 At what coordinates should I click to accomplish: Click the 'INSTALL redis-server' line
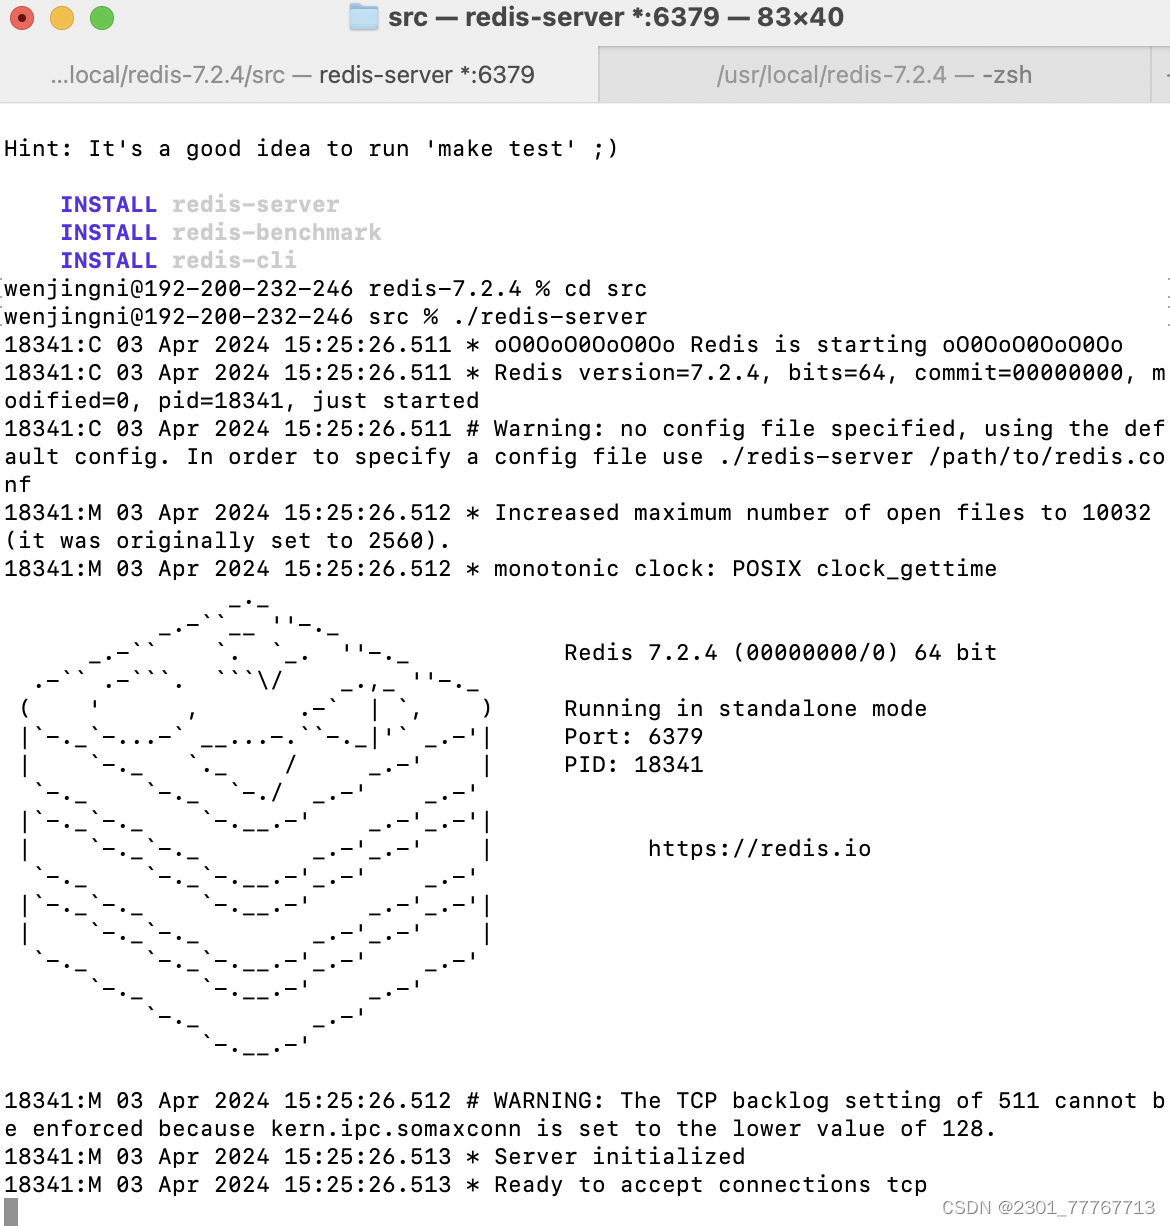200,205
